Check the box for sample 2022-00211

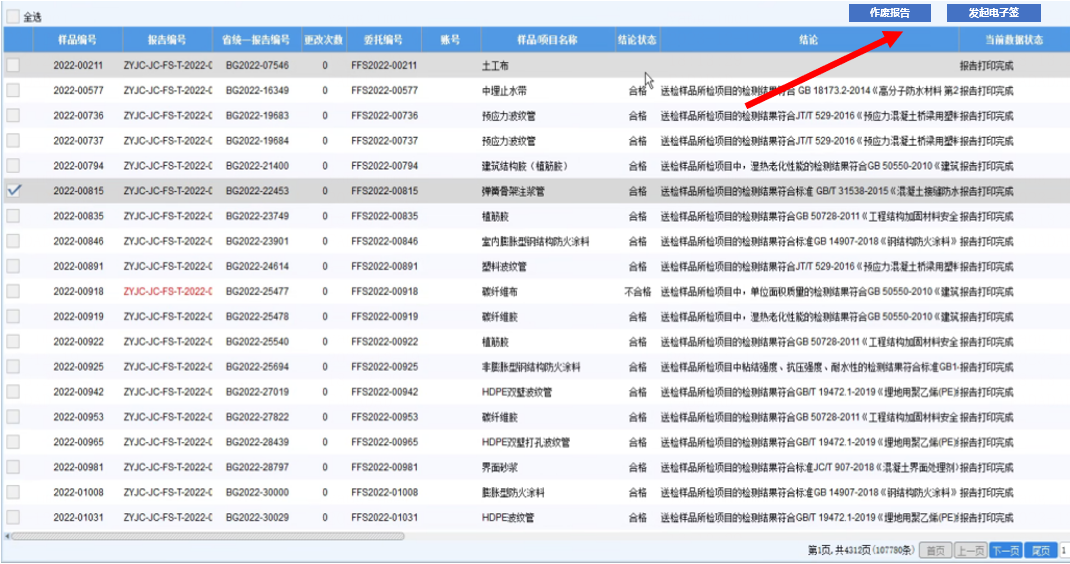(x=13, y=65)
